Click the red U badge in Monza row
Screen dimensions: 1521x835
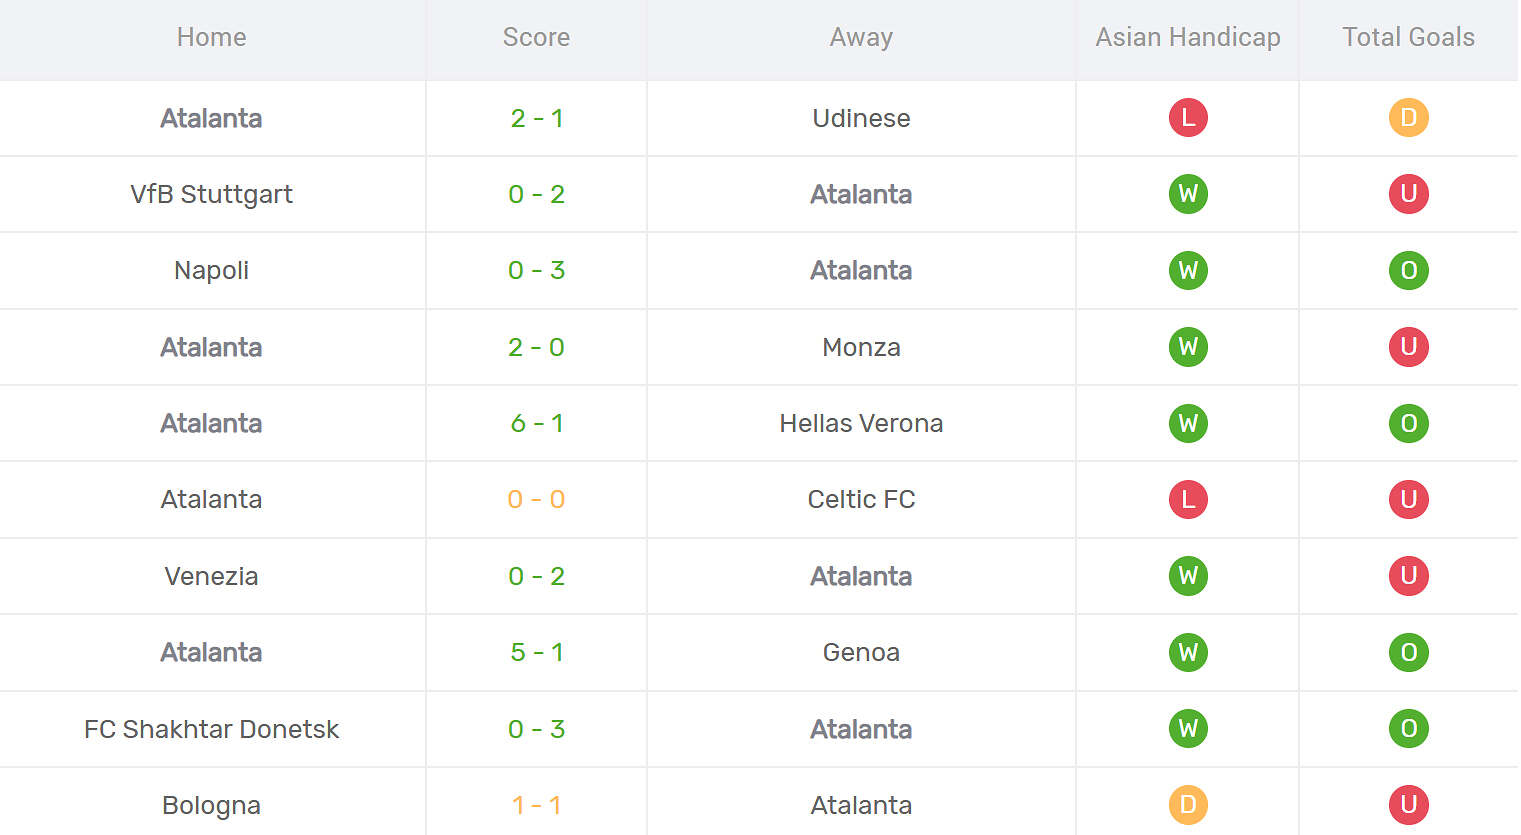coord(1408,347)
